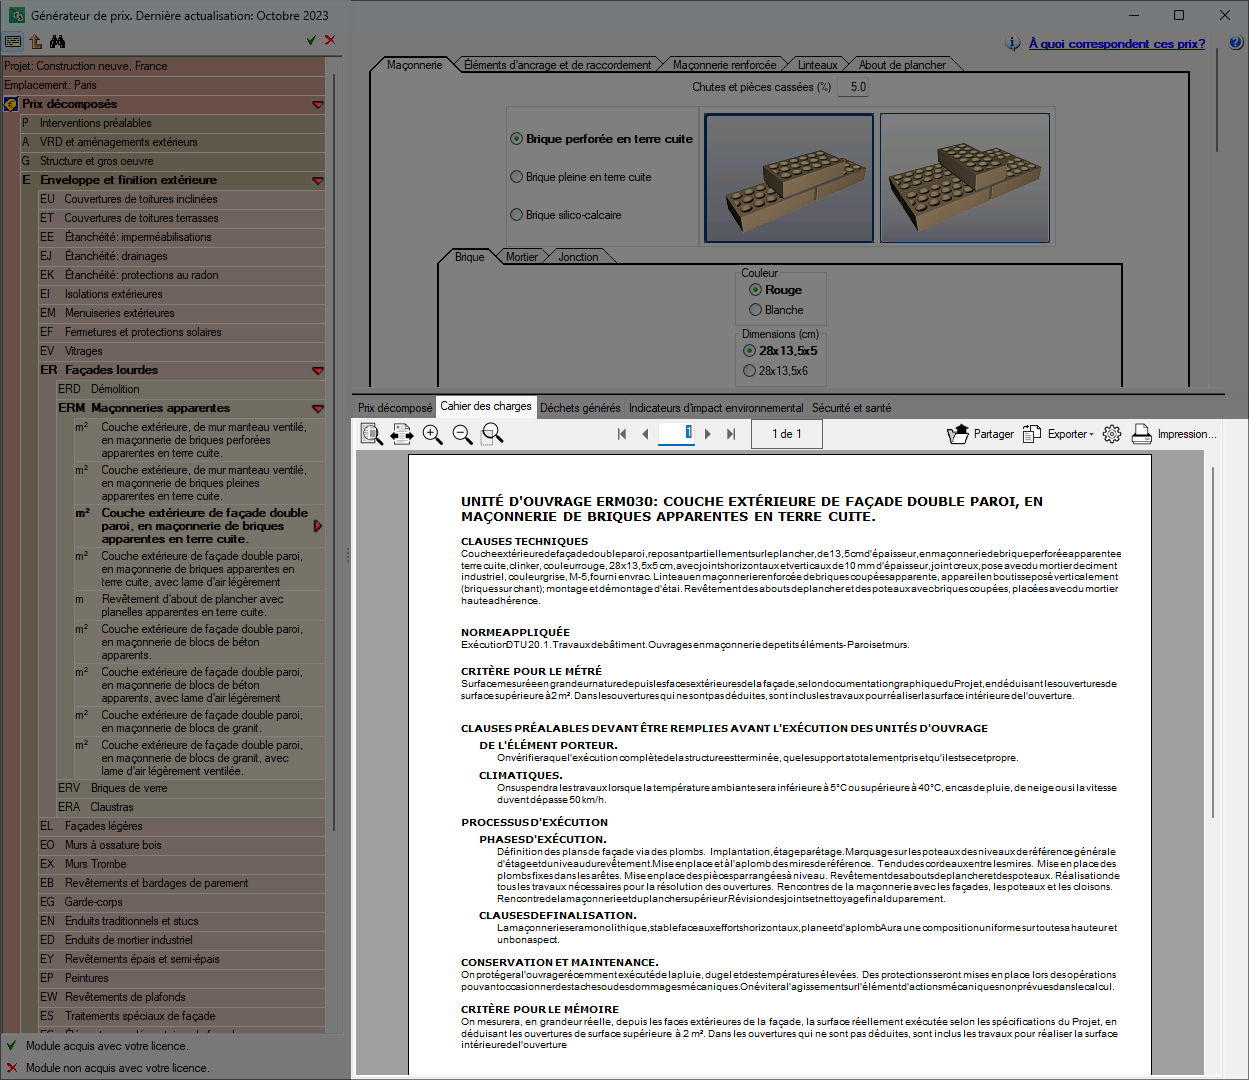Collapse the Façades lourdes arrow
This screenshot has height=1080, width=1249.
318,371
